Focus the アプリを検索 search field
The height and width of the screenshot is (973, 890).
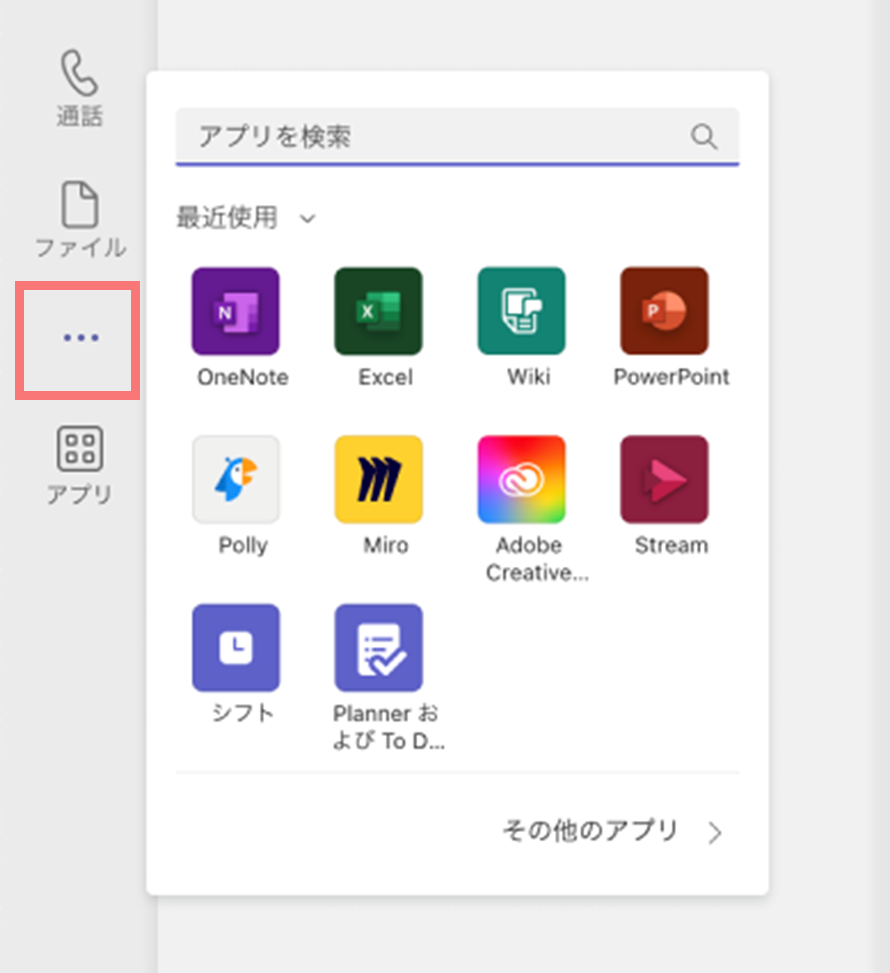coord(457,137)
